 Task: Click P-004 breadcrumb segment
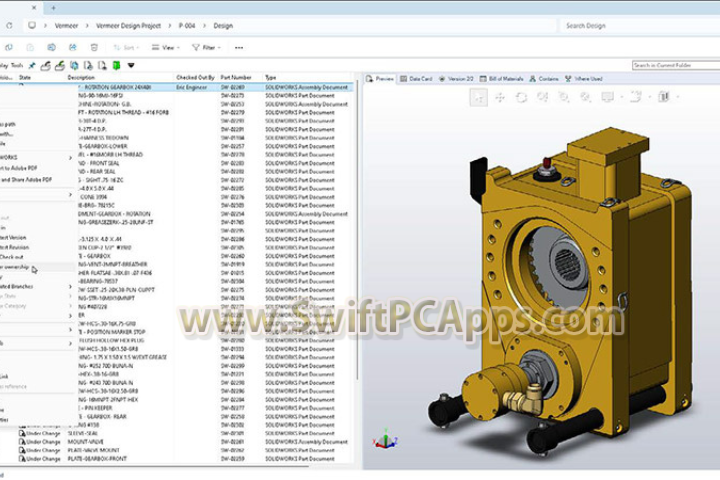tap(187, 26)
